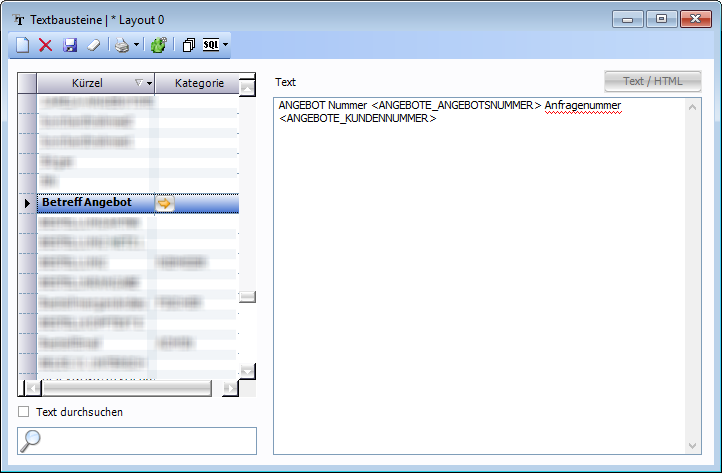Viewport: 722px width, 473px height.
Task: Click the Kürzel column header
Action: (88, 83)
